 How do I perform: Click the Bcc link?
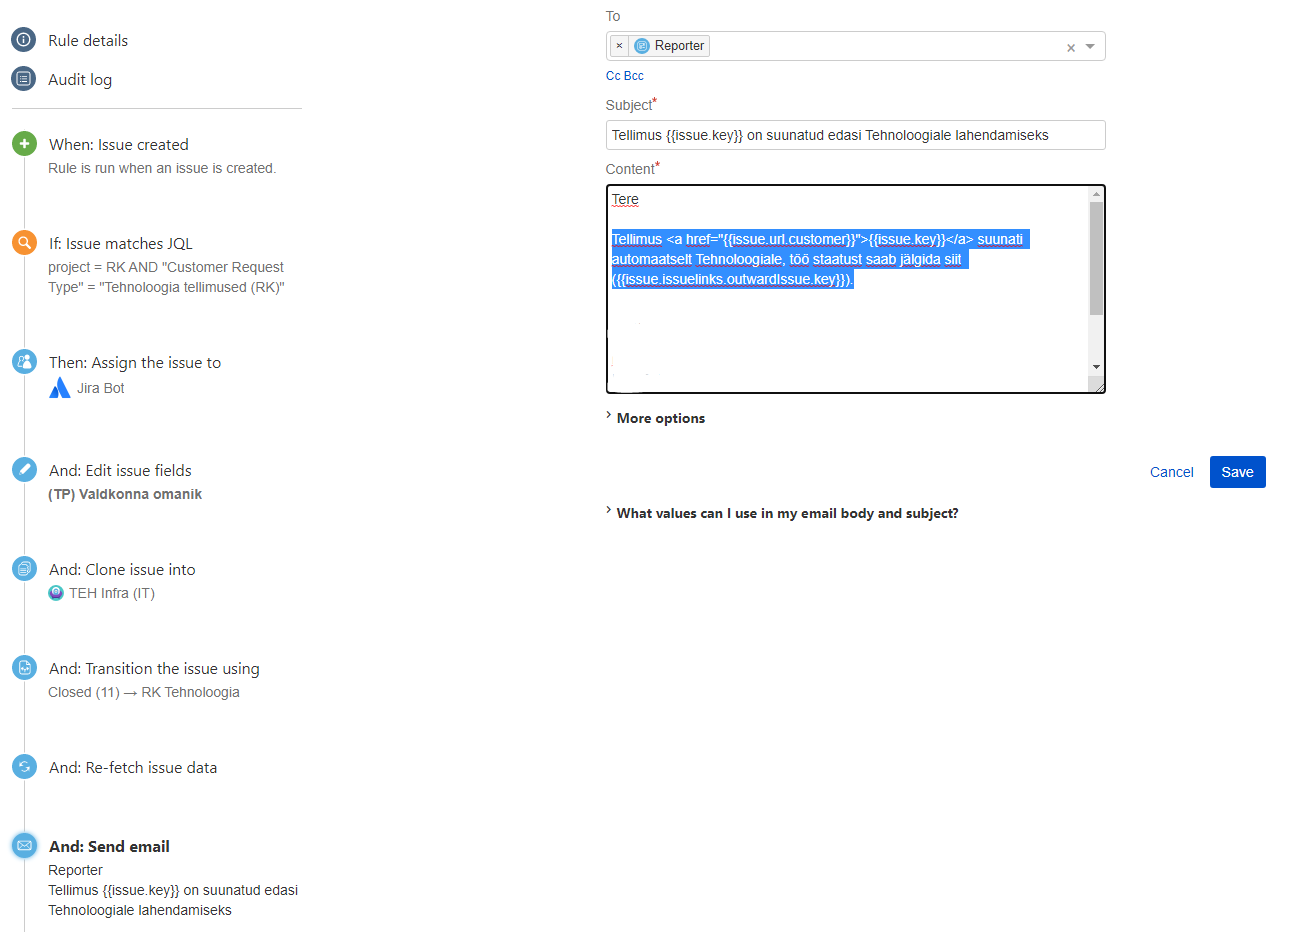click(x=634, y=76)
